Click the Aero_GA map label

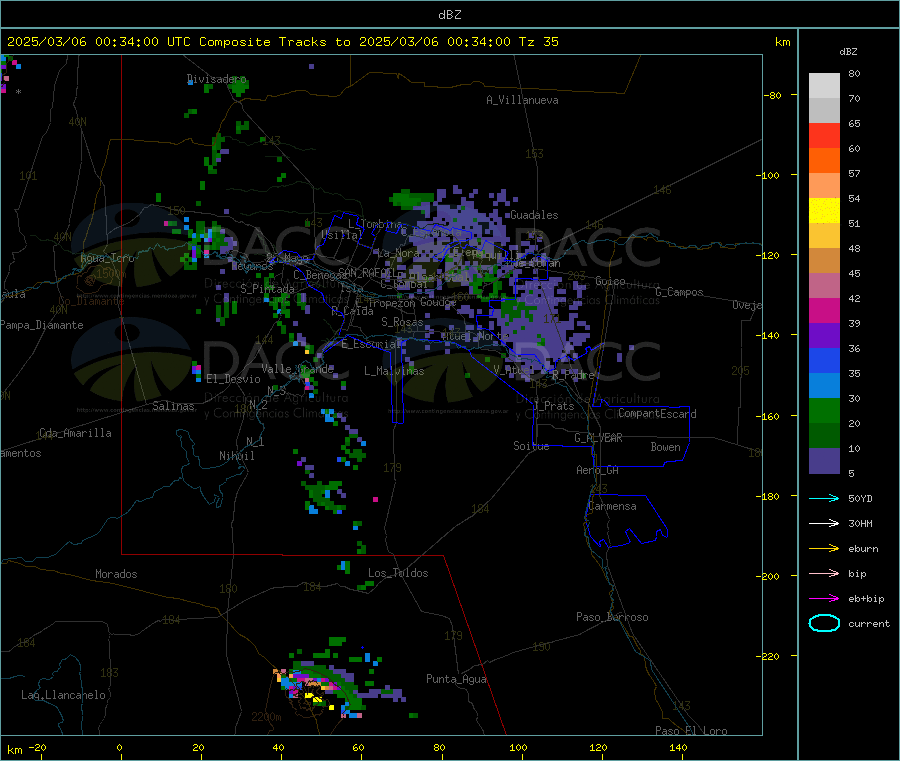(x=597, y=470)
